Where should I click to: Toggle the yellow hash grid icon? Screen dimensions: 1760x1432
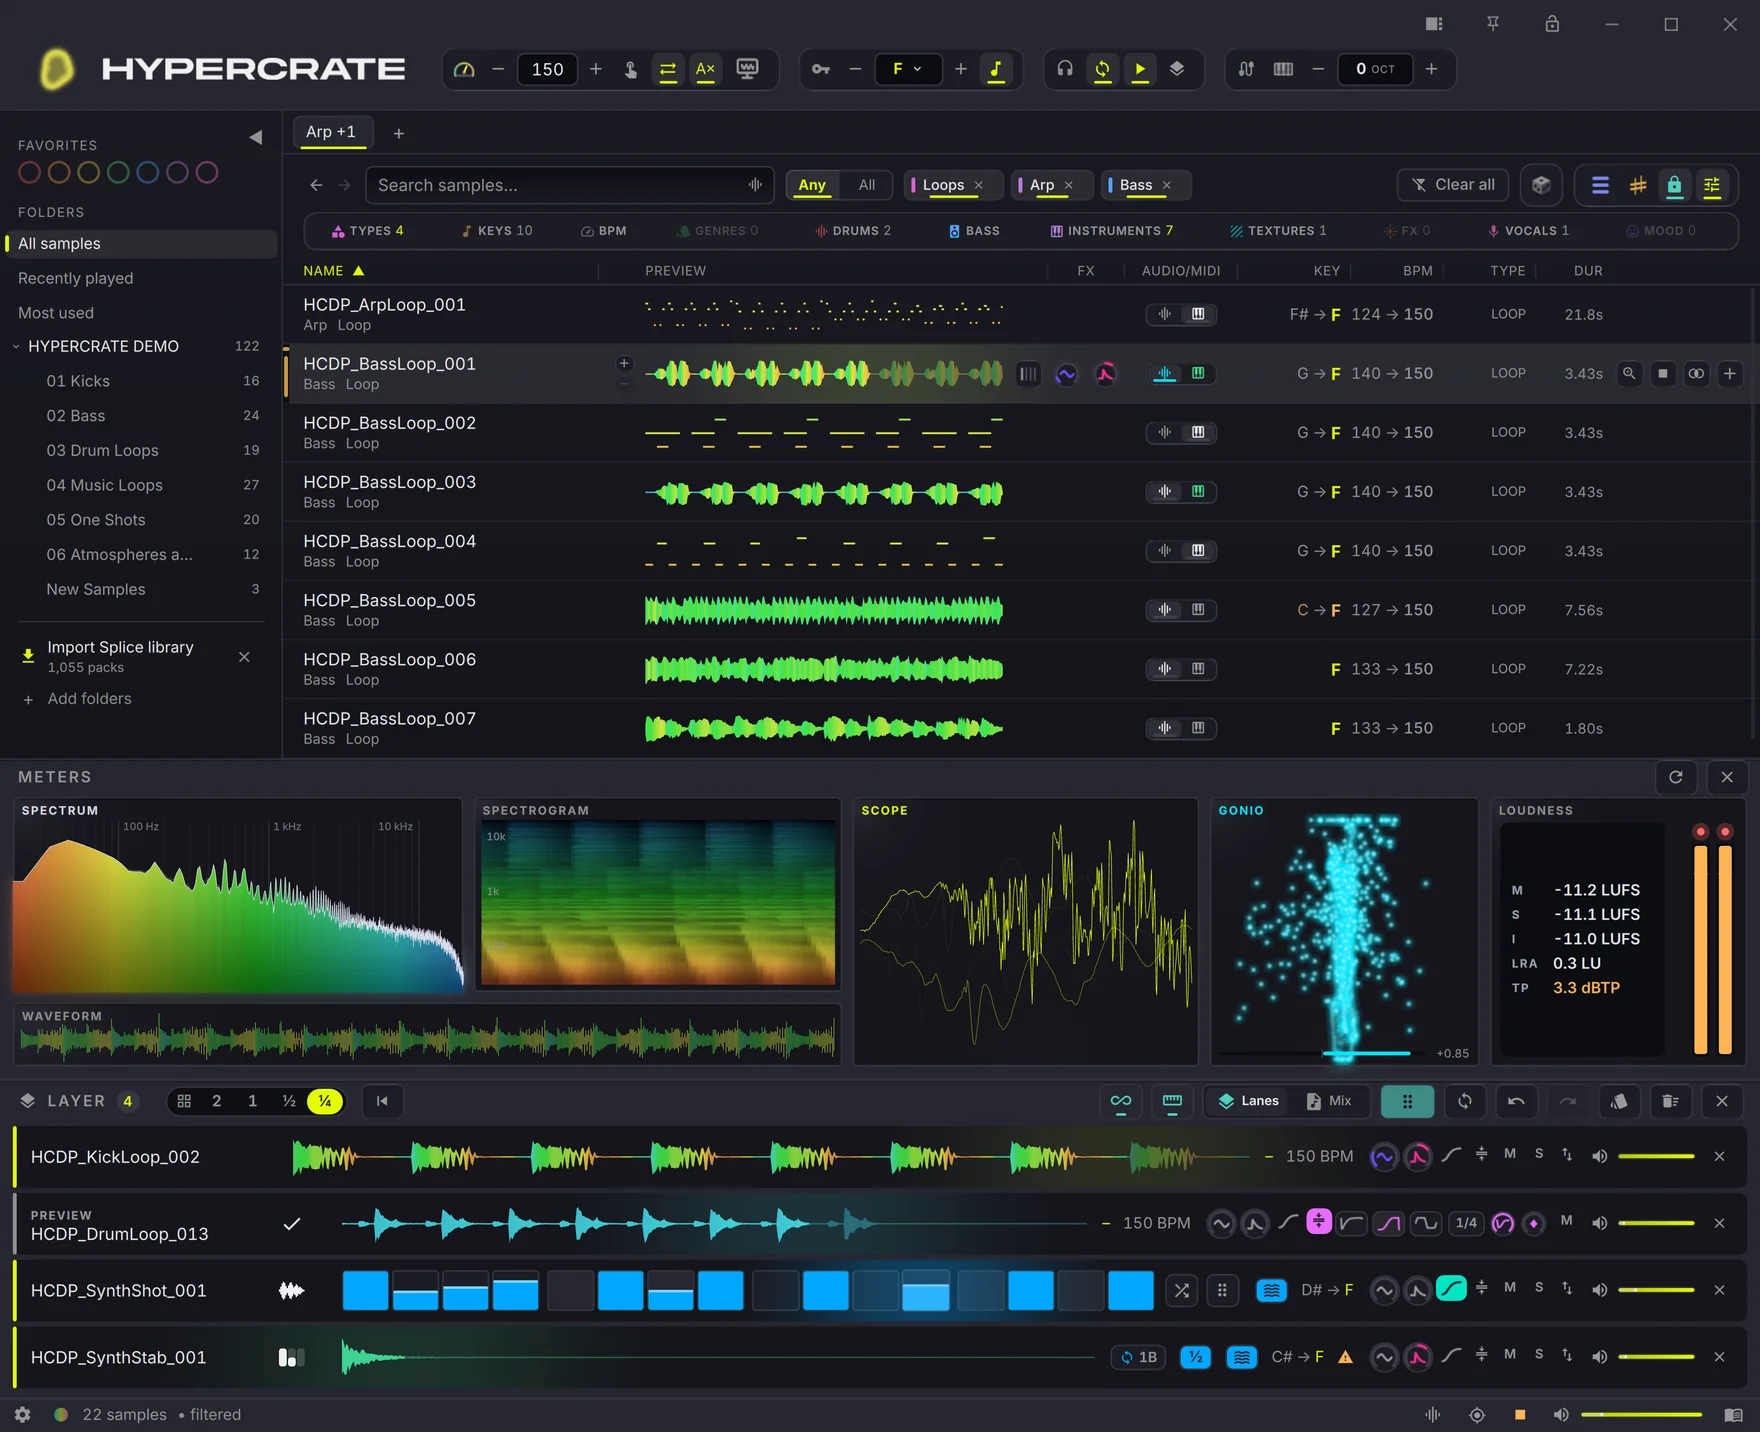[1638, 185]
